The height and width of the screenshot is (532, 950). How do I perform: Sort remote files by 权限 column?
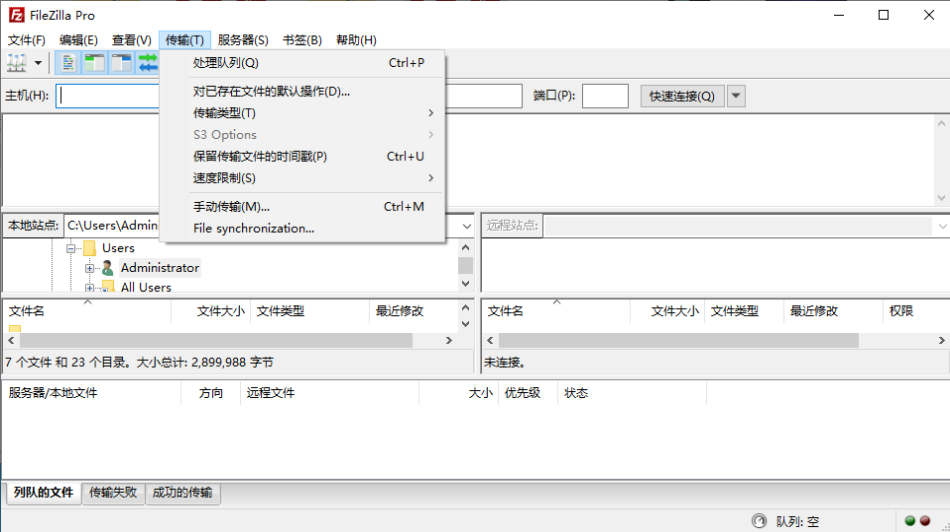[x=915, y=311]
